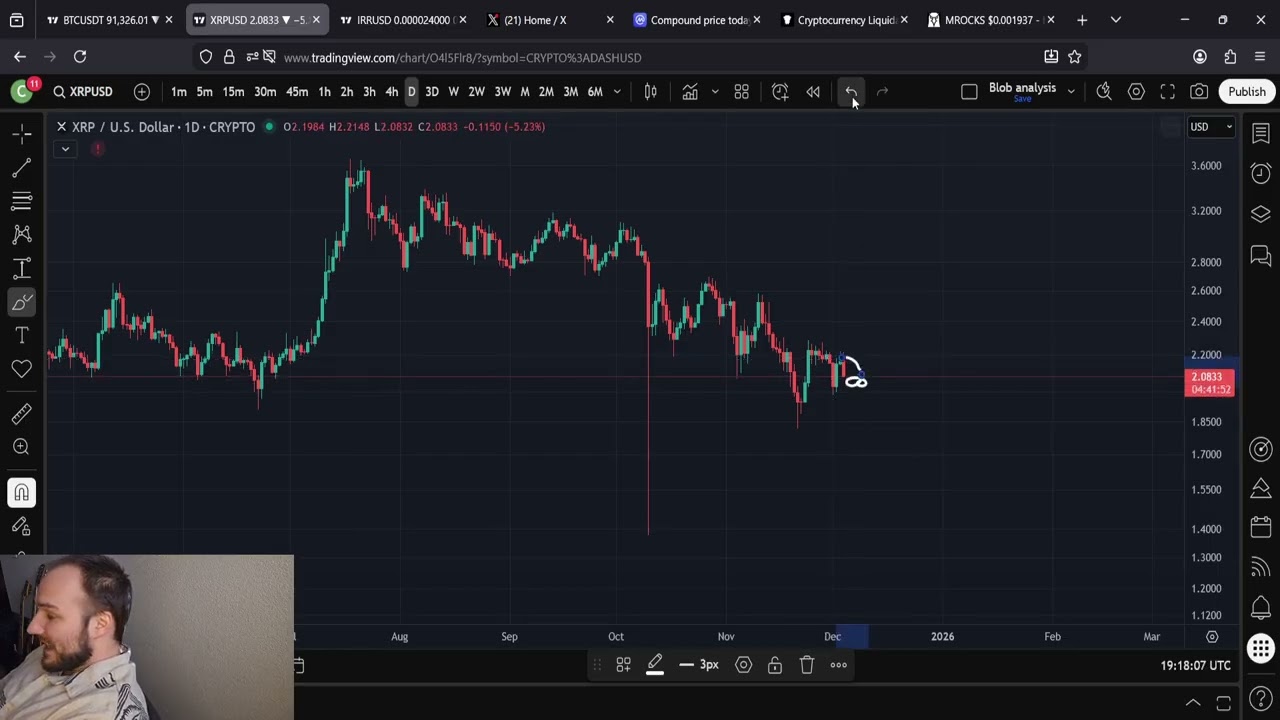Screen dimensions: 1280x720
Task: Open the chart patterns tool
Action: tap(21, 235)
